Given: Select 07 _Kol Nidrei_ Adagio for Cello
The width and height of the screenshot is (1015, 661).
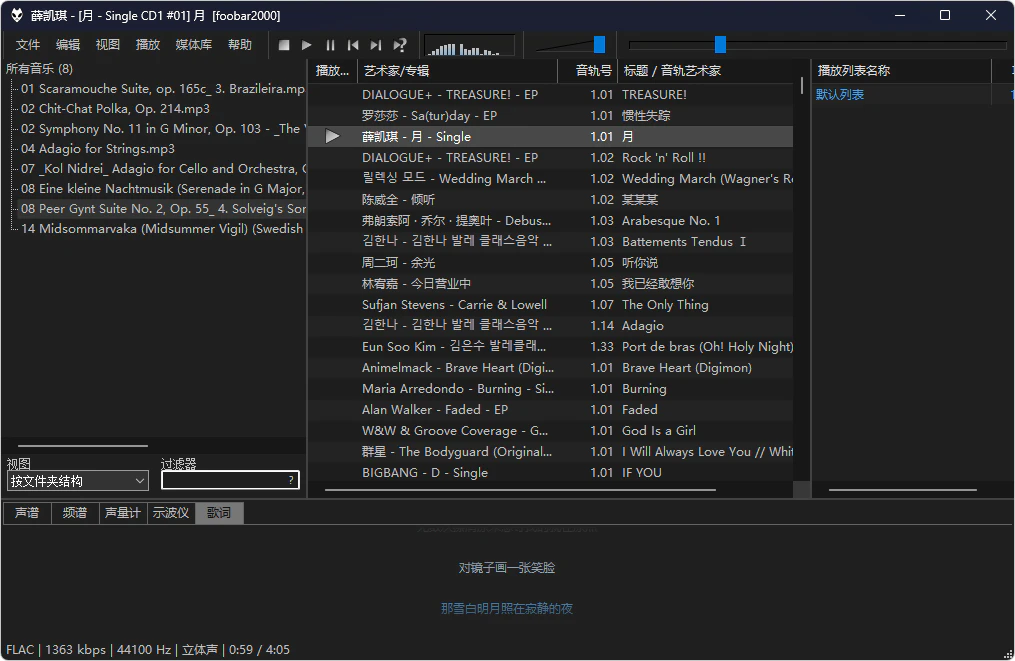Looking at the screenshot, I should point(162,169).
